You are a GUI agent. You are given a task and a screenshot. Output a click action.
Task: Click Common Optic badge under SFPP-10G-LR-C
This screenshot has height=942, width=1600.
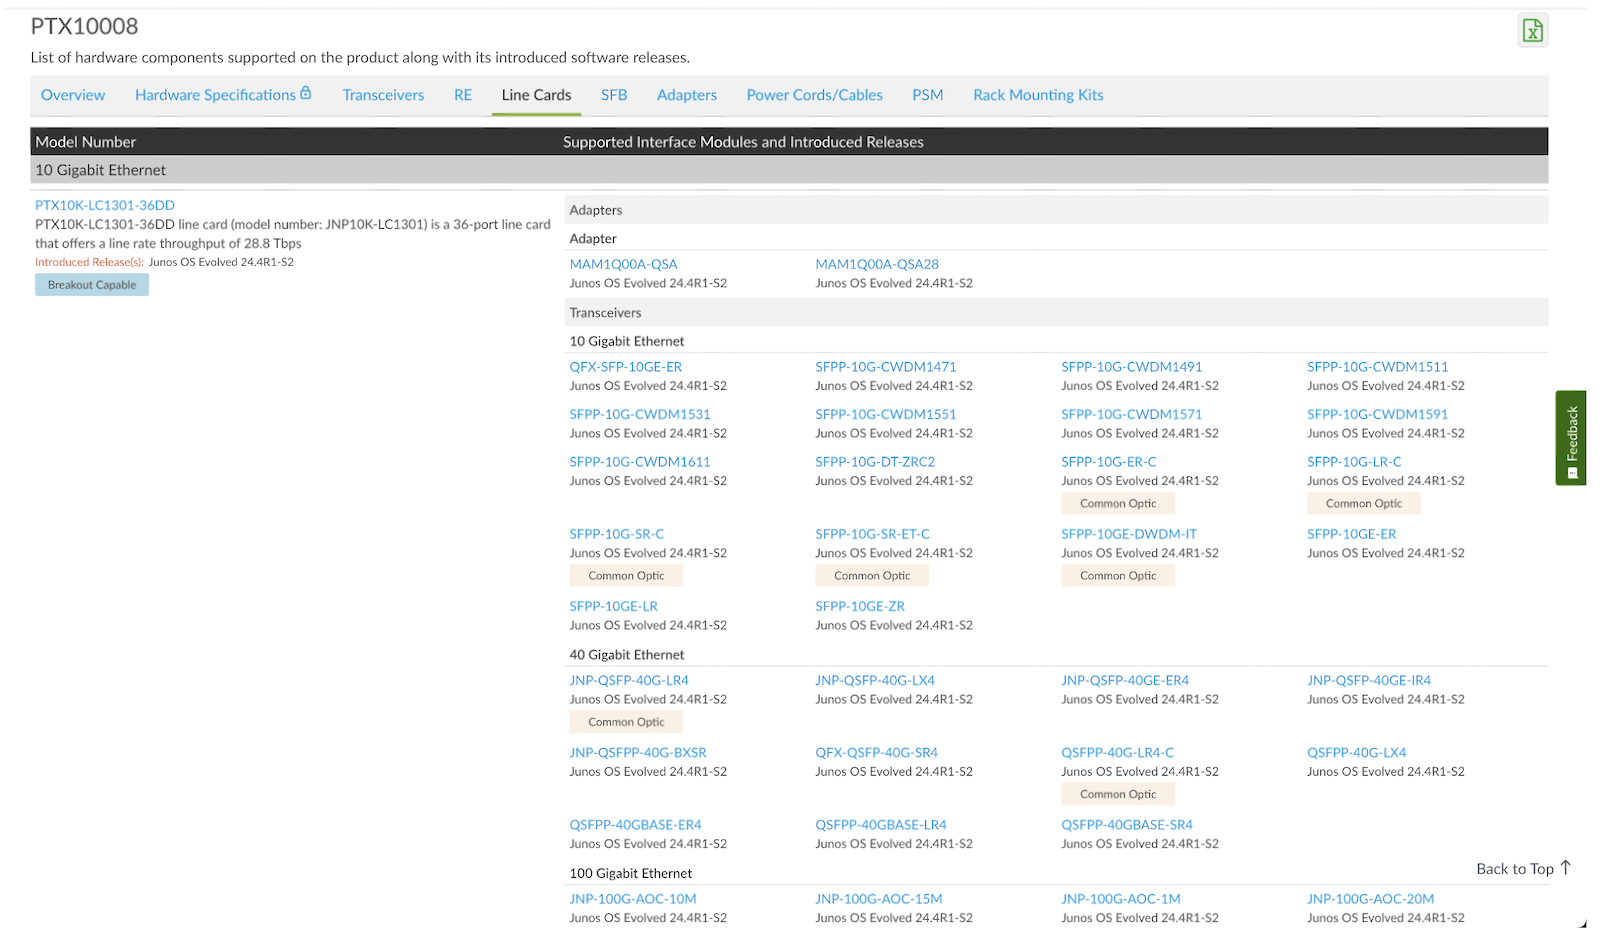tap(1364, 504)
